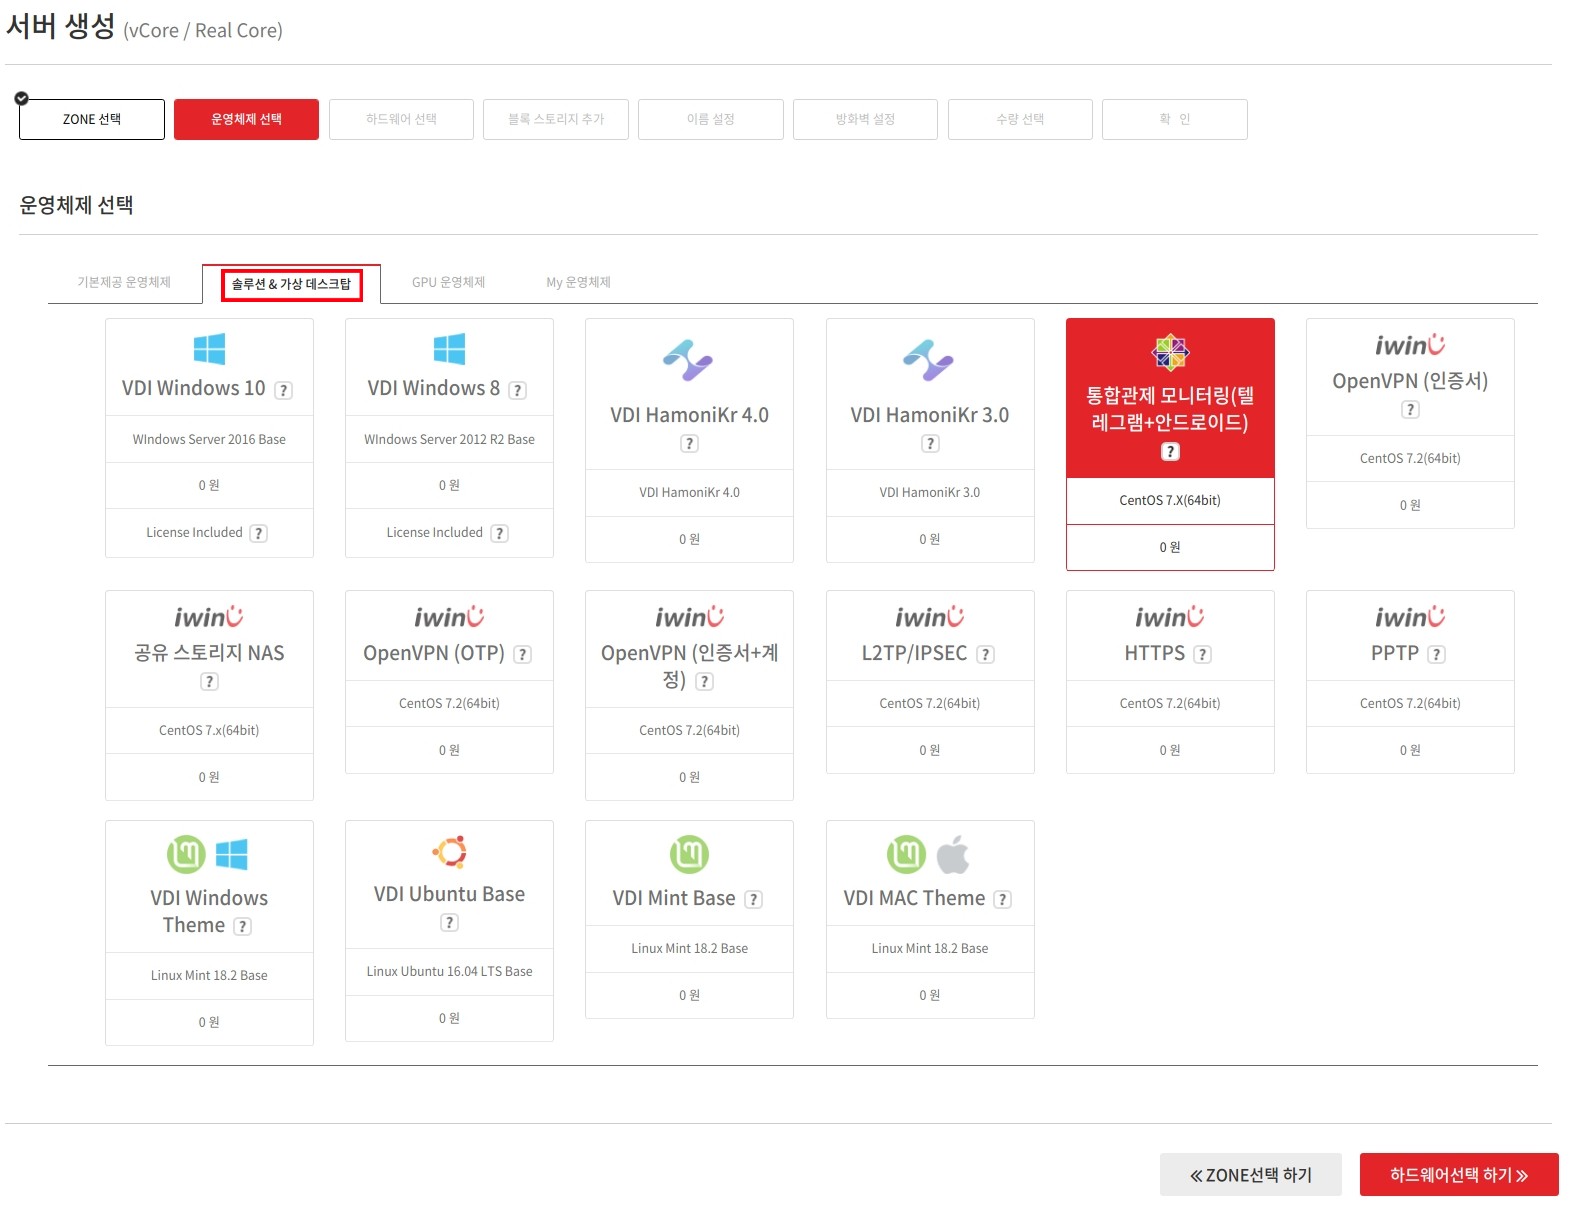Open help icon next to VDI MAC Theme
The image size is (1590, 1208).
1002,899
